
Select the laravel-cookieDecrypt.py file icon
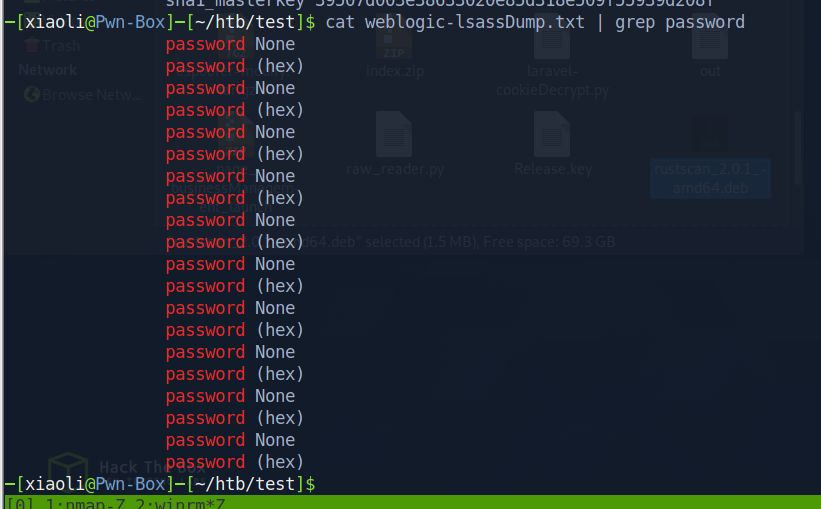click(x=552, y=45)
